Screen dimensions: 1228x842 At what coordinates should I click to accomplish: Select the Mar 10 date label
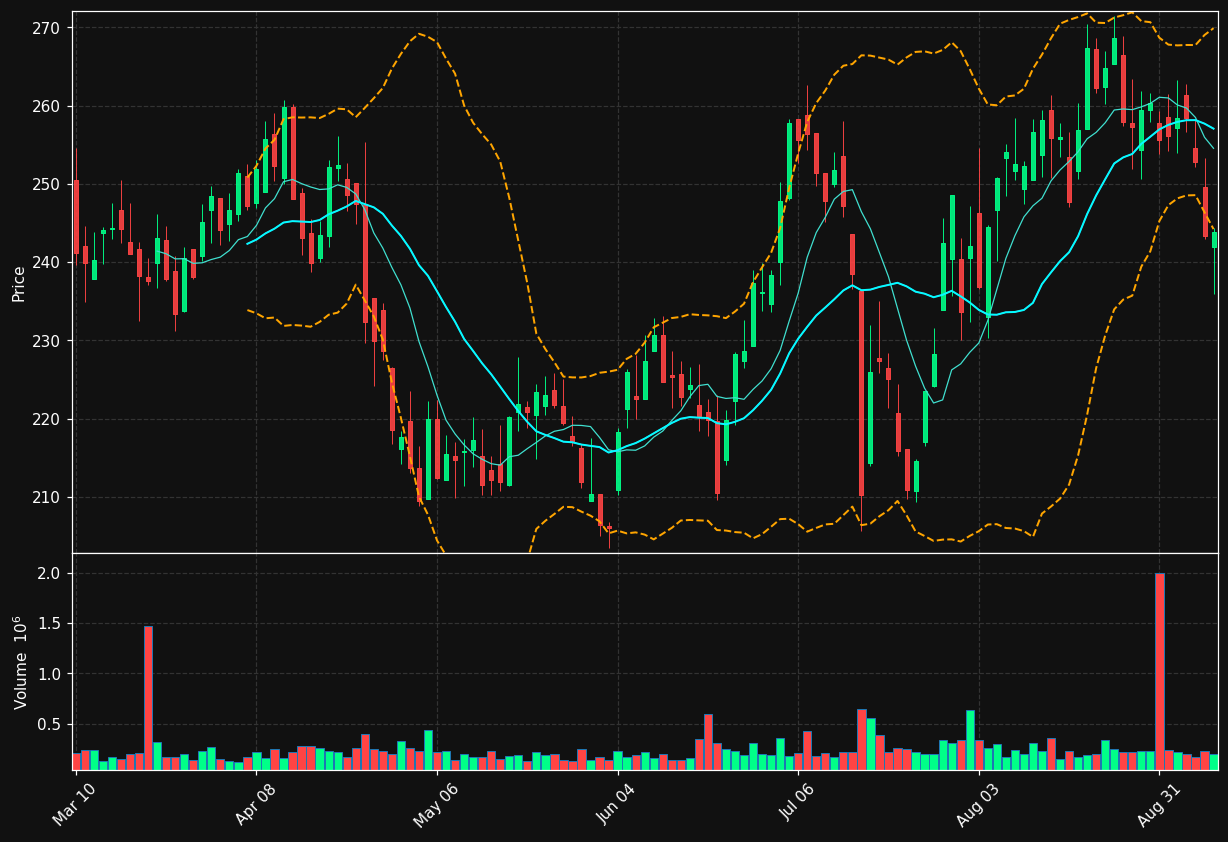[74, 805]
